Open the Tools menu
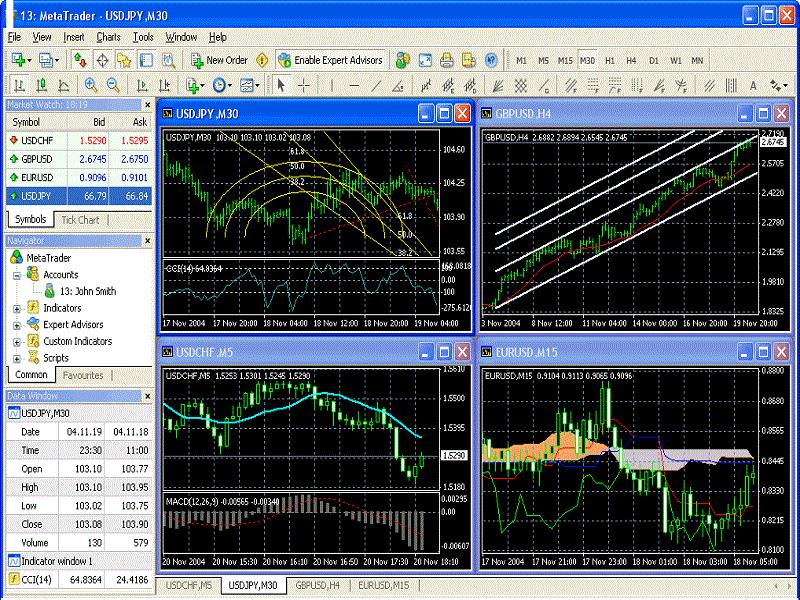800x600 pixels. (143, 37)
